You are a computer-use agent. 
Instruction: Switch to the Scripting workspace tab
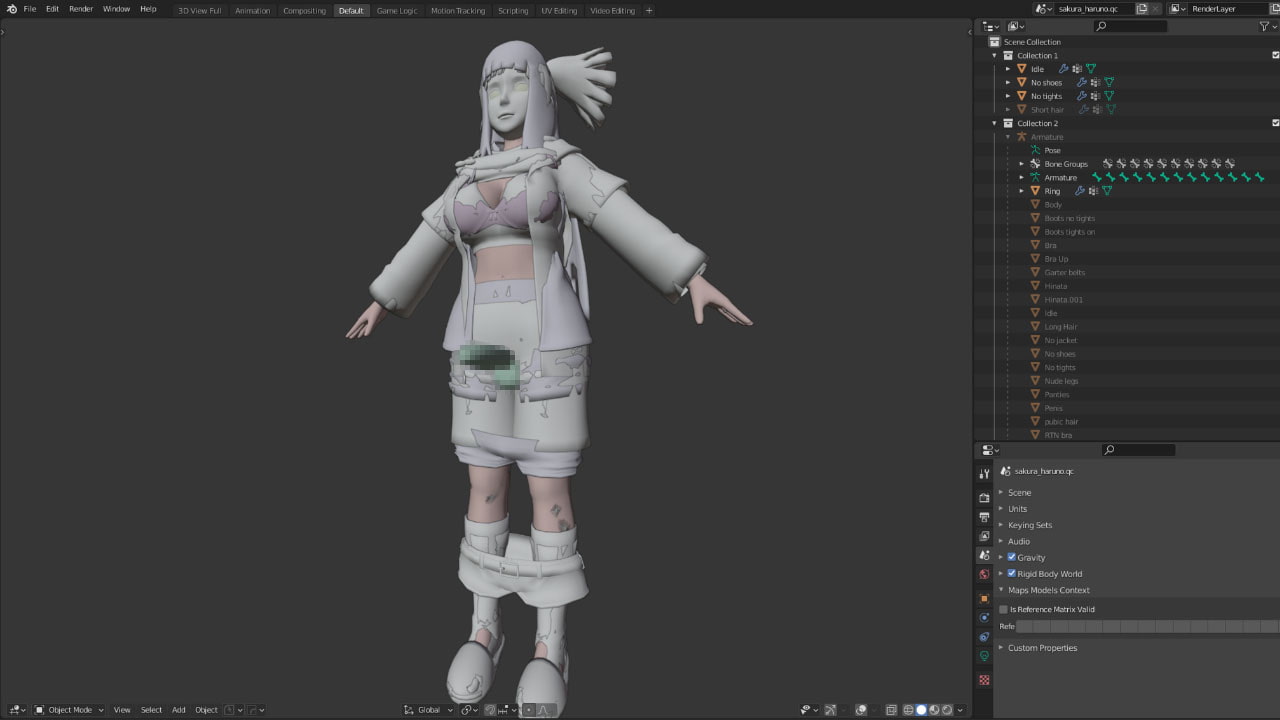[x=513, y=10]
